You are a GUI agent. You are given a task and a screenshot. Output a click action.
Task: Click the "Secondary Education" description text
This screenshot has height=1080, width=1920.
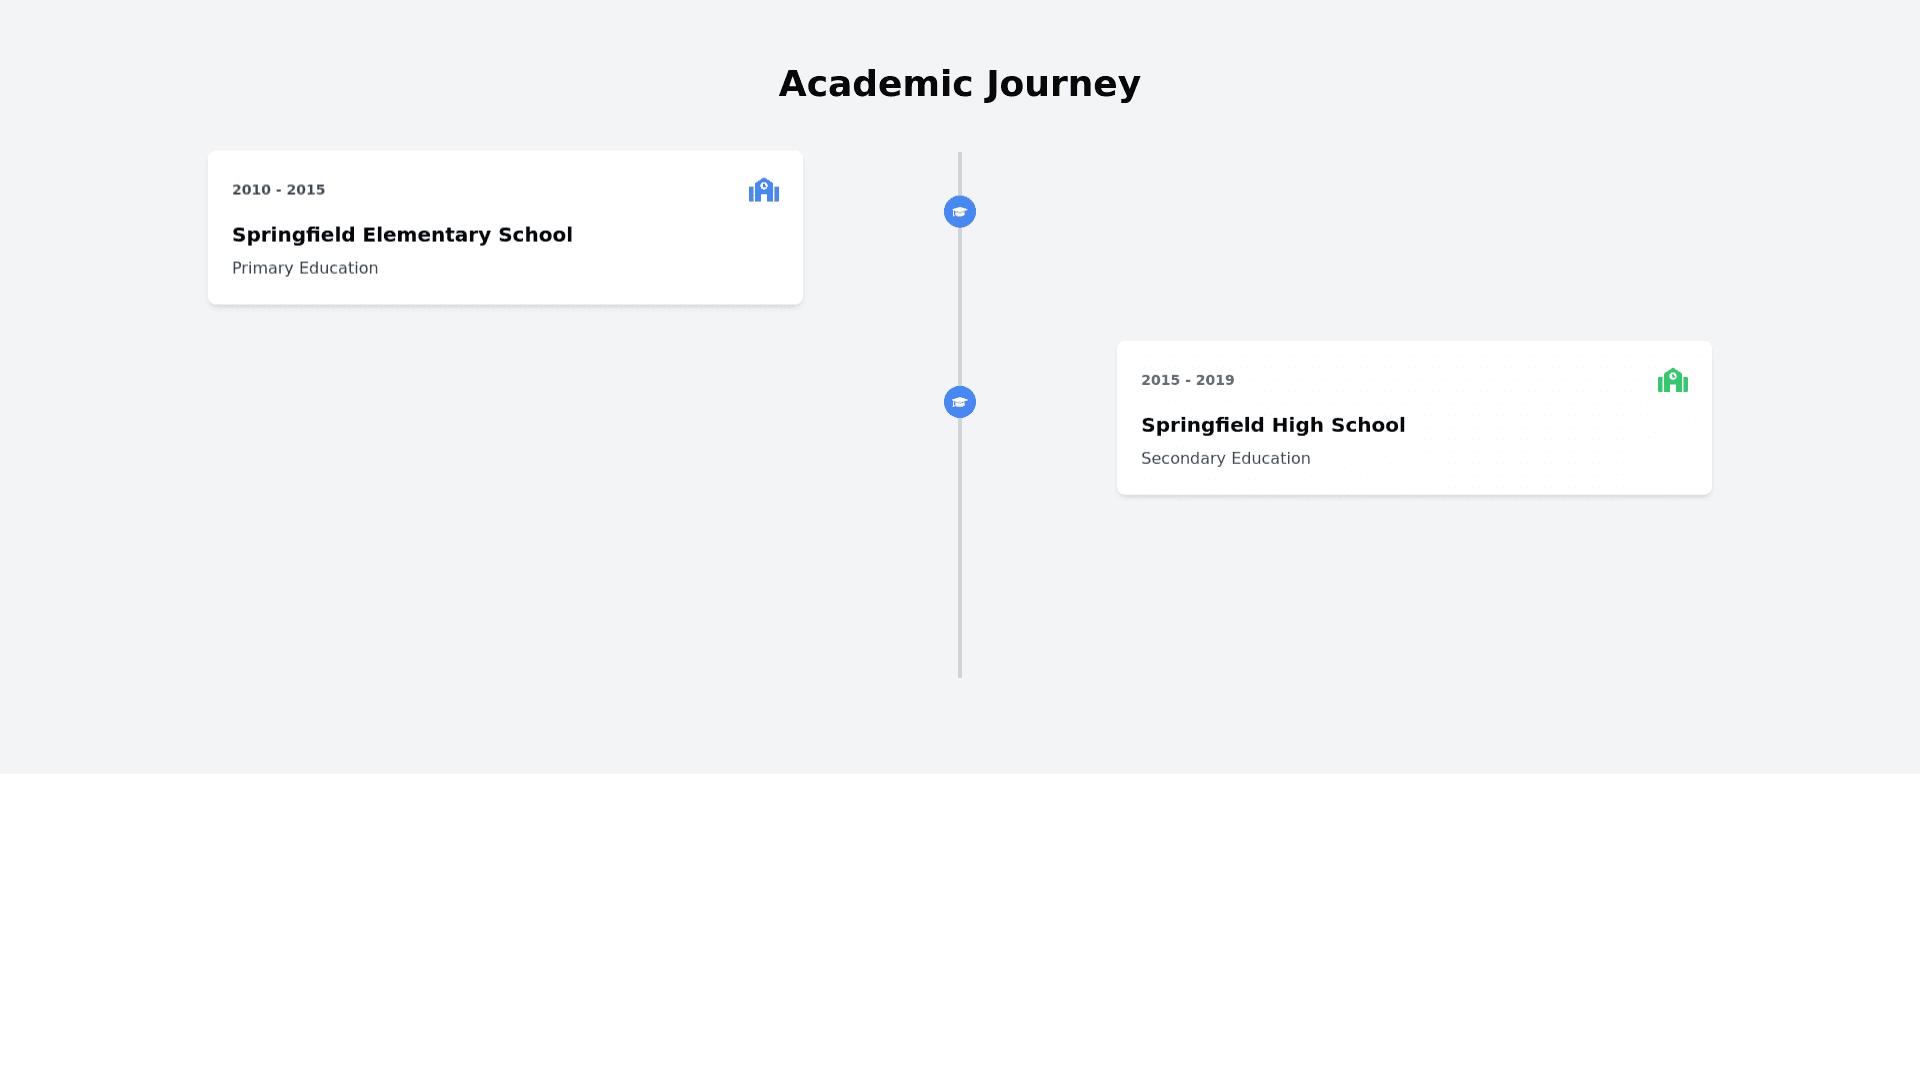[x=1225, y=458]
